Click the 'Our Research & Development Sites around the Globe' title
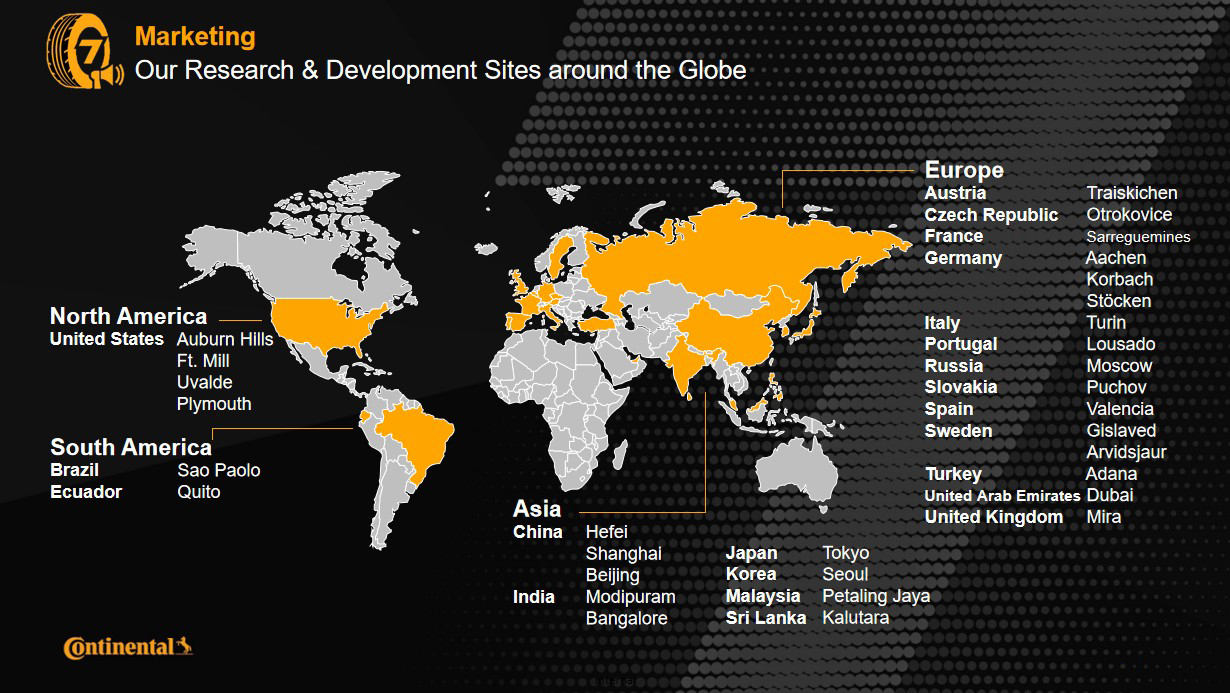Image resolution: width=1230 pixels, height=693 pixels. (440, 71)
